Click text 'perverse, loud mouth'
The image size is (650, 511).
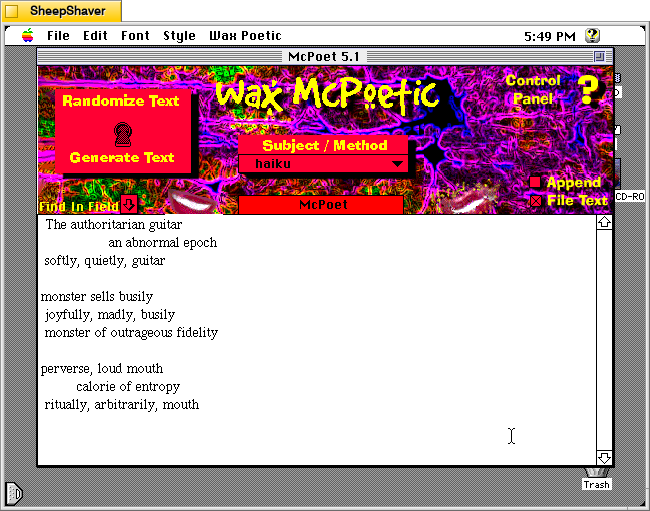[x=102, y=369]
